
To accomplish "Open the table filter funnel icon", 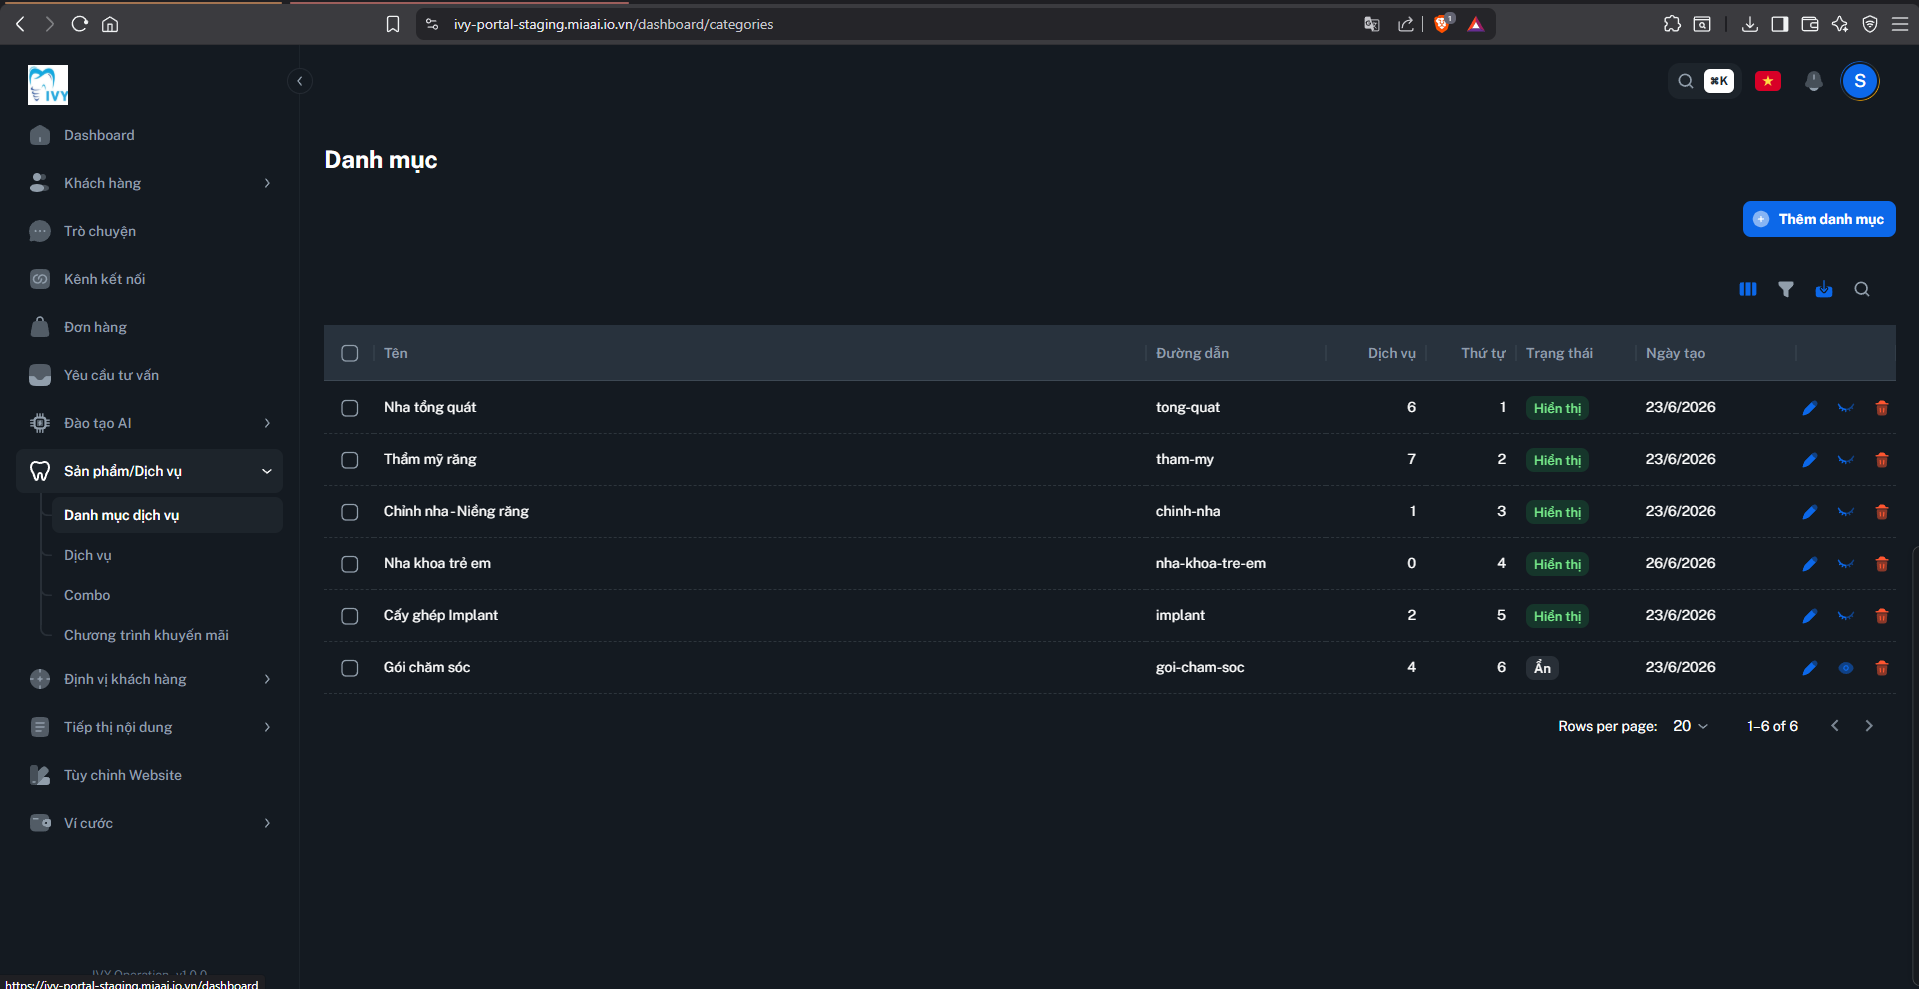I will (1785, 289).
